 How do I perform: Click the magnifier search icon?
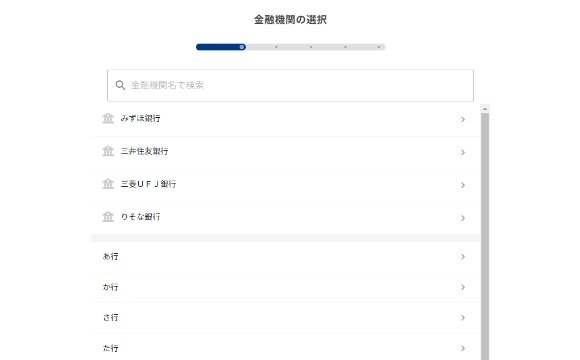(x=120, y=85)
